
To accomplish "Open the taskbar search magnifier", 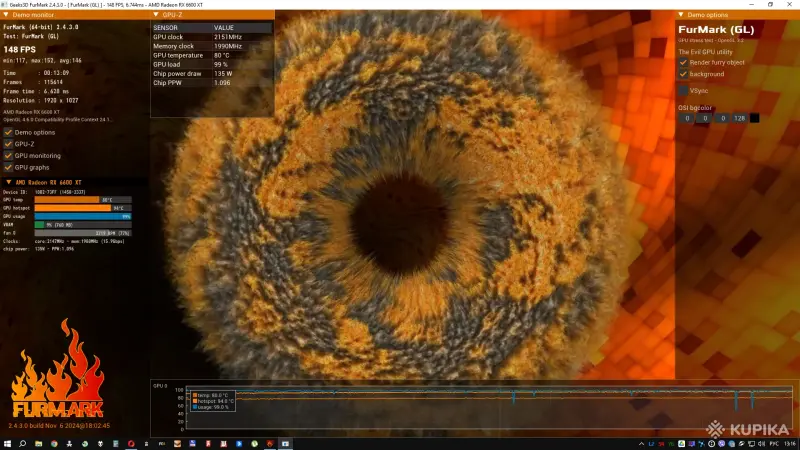I will click(22, 444).
